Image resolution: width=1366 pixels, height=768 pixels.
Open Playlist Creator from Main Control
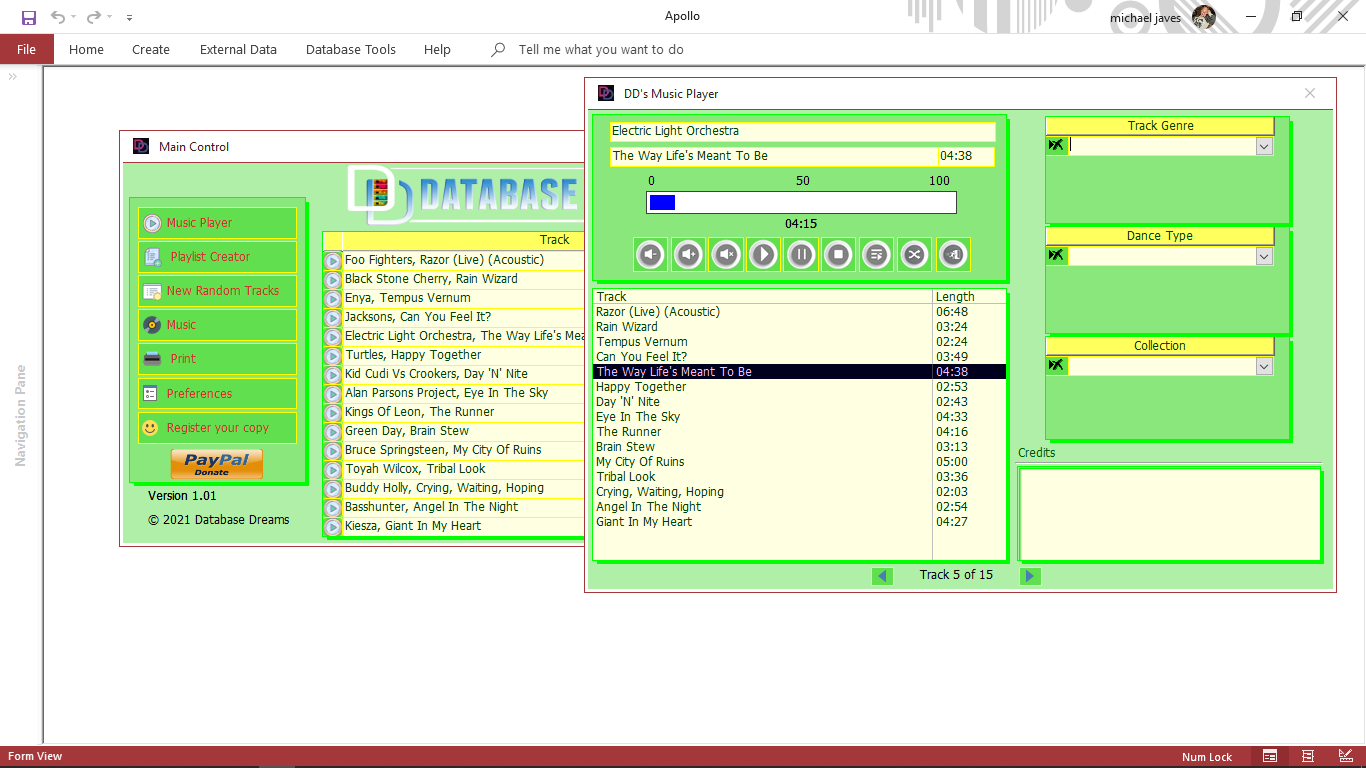[218, 257]
